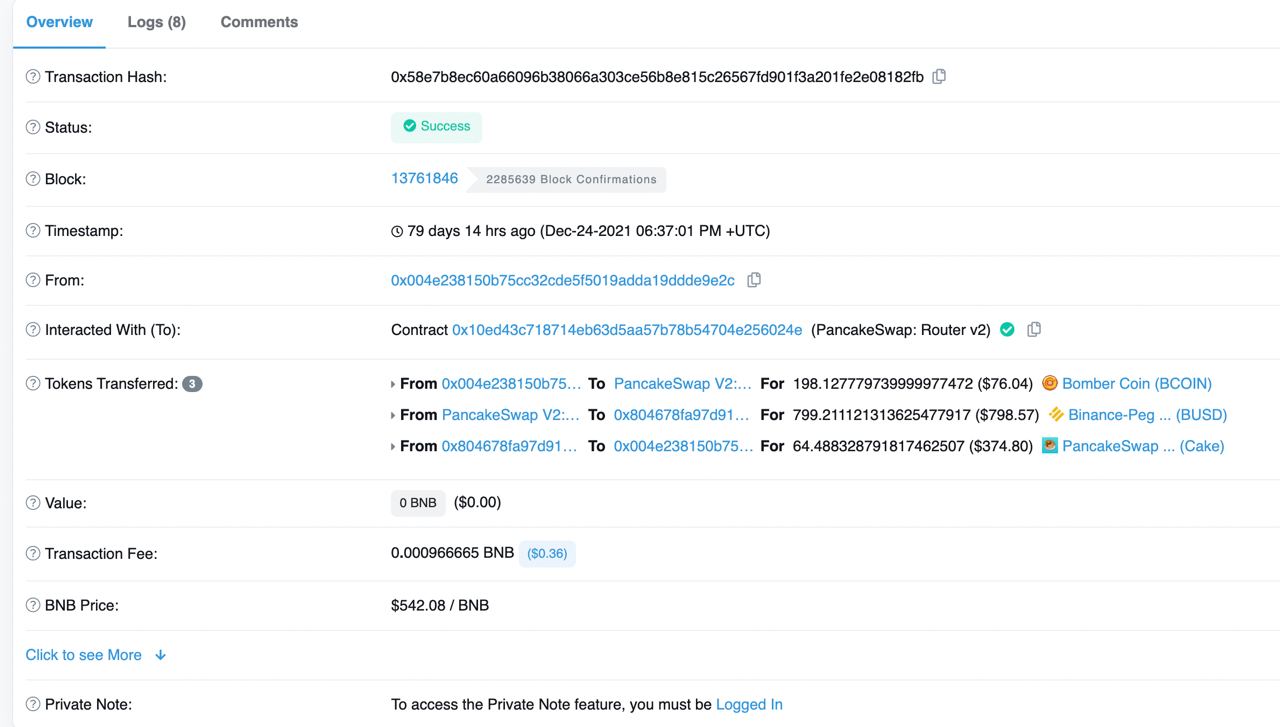
Task: Click the 2285639 Block Confirmations badge
Action: tap(567, 179)
